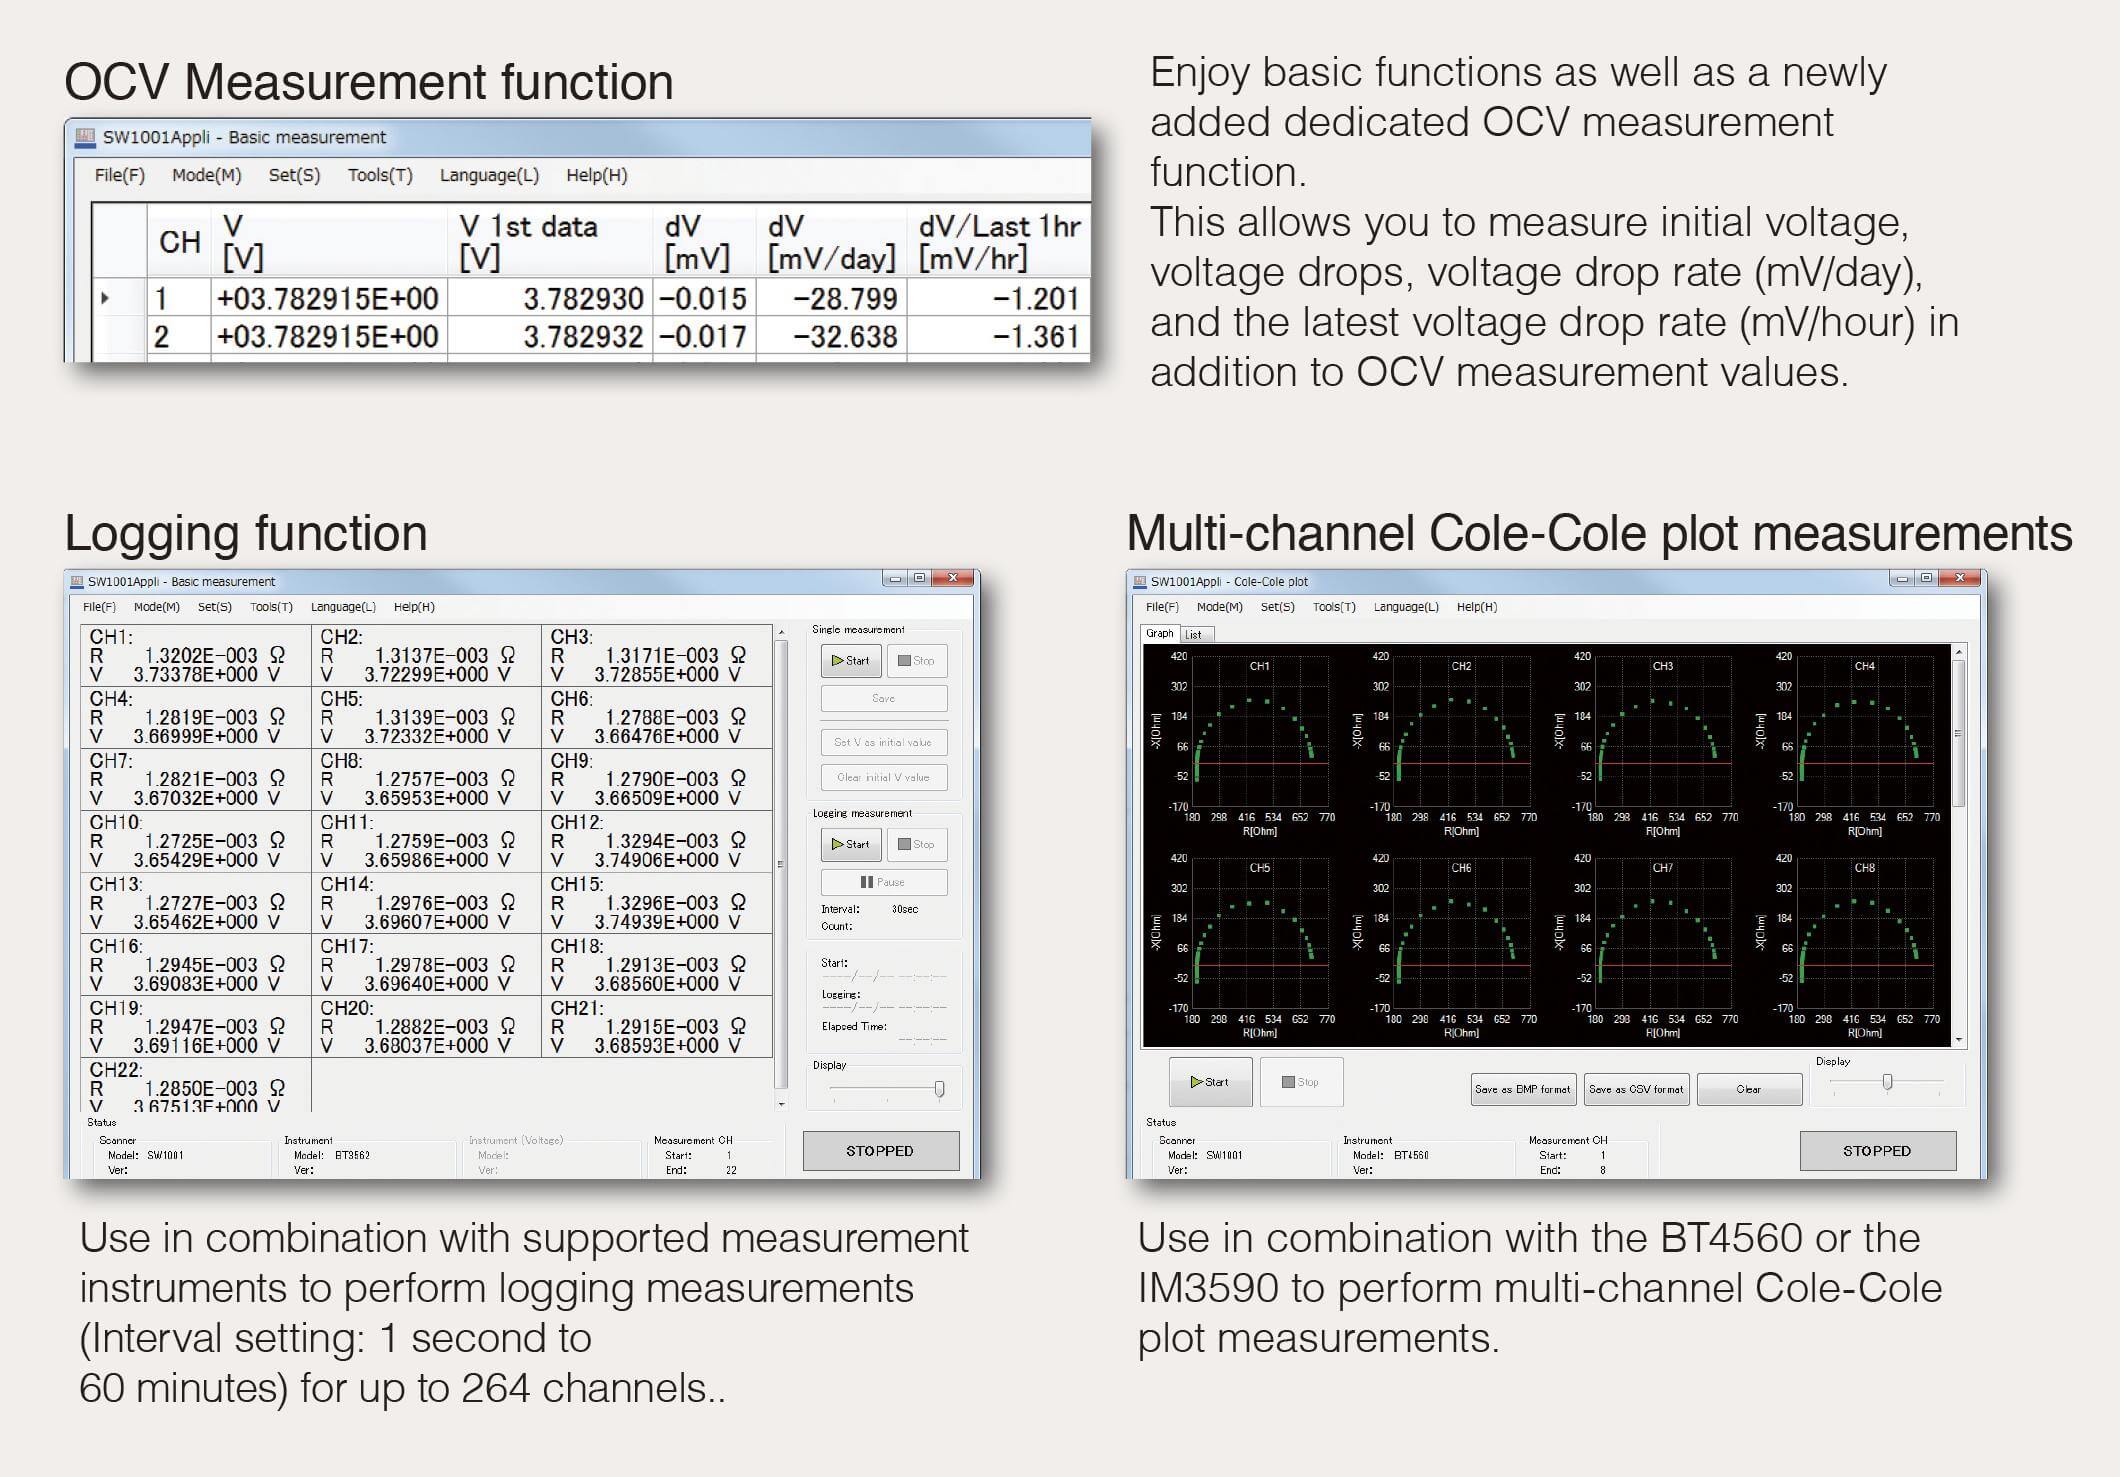Open Language(L) menu in logging window
The height and width of the screenshot is (1477, 2120).
pyautogui.click(x=343, y=607)
